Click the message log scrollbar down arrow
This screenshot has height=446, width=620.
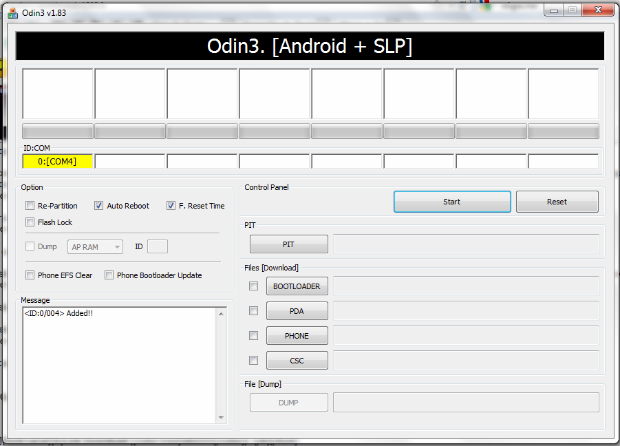tap(221, 417)
